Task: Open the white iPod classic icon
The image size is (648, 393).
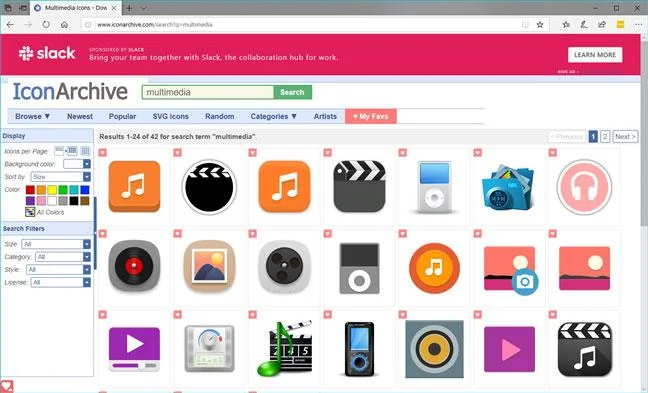Action: tap(434, 187)
